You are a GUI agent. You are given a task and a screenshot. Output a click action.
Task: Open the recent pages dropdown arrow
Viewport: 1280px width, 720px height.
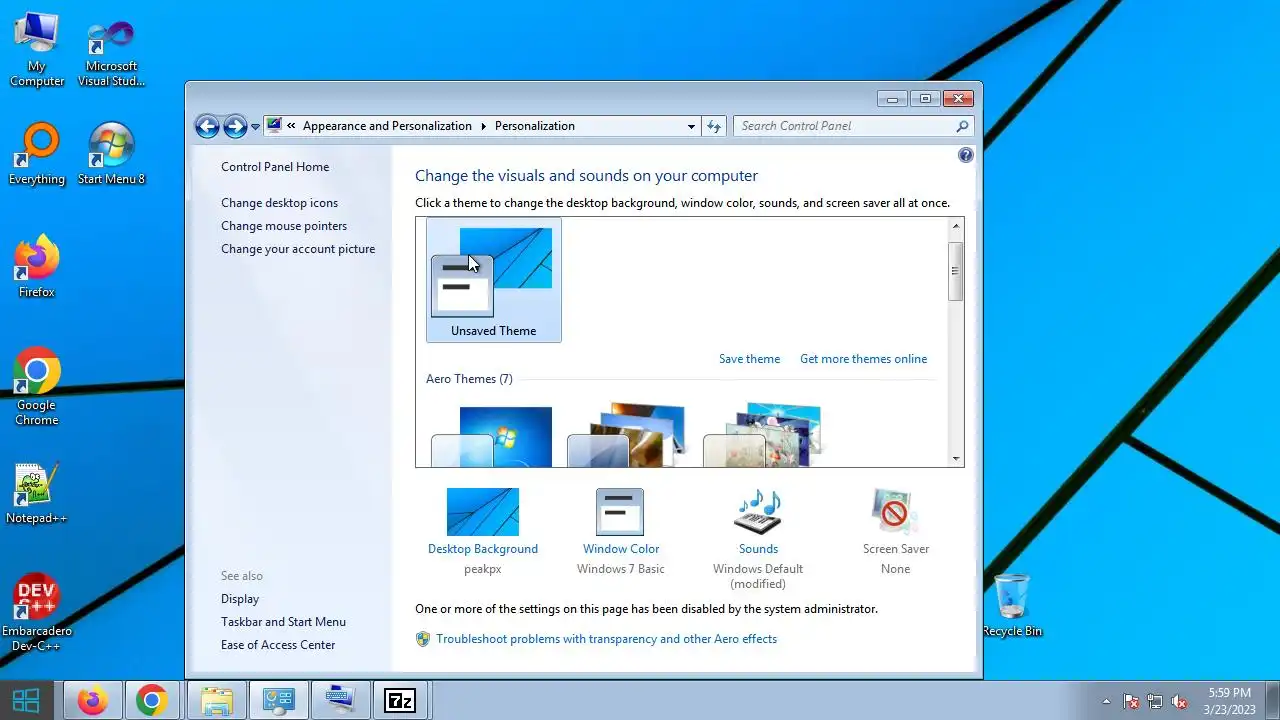pos(256,126)
